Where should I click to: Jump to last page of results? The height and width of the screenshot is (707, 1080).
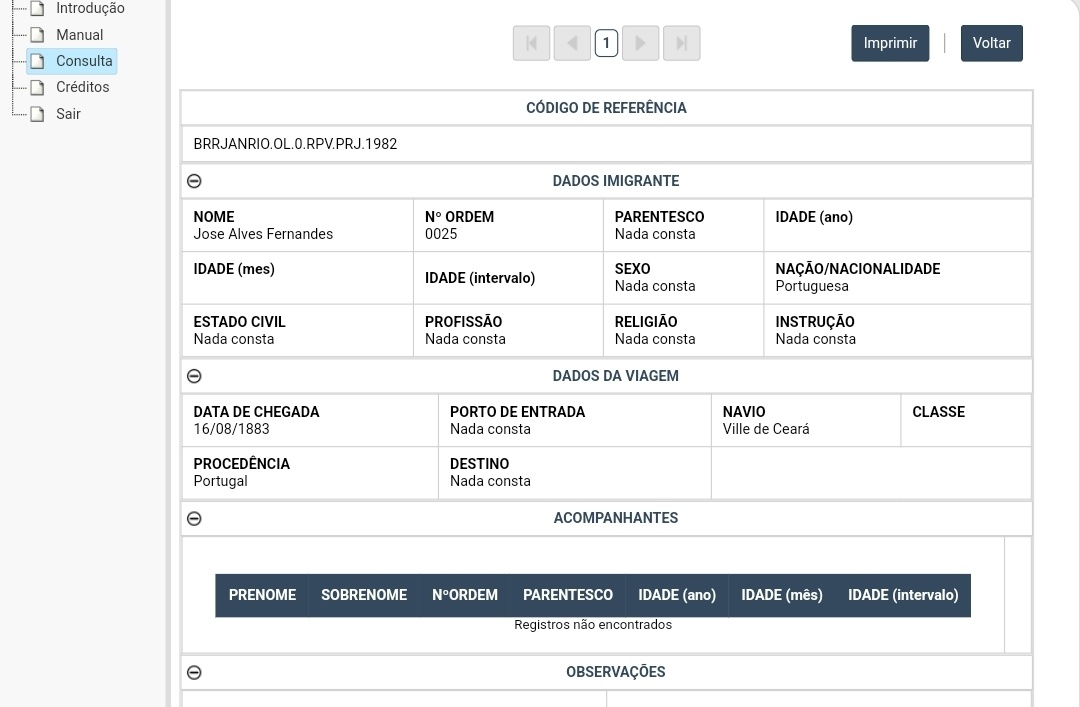(681, 43)
